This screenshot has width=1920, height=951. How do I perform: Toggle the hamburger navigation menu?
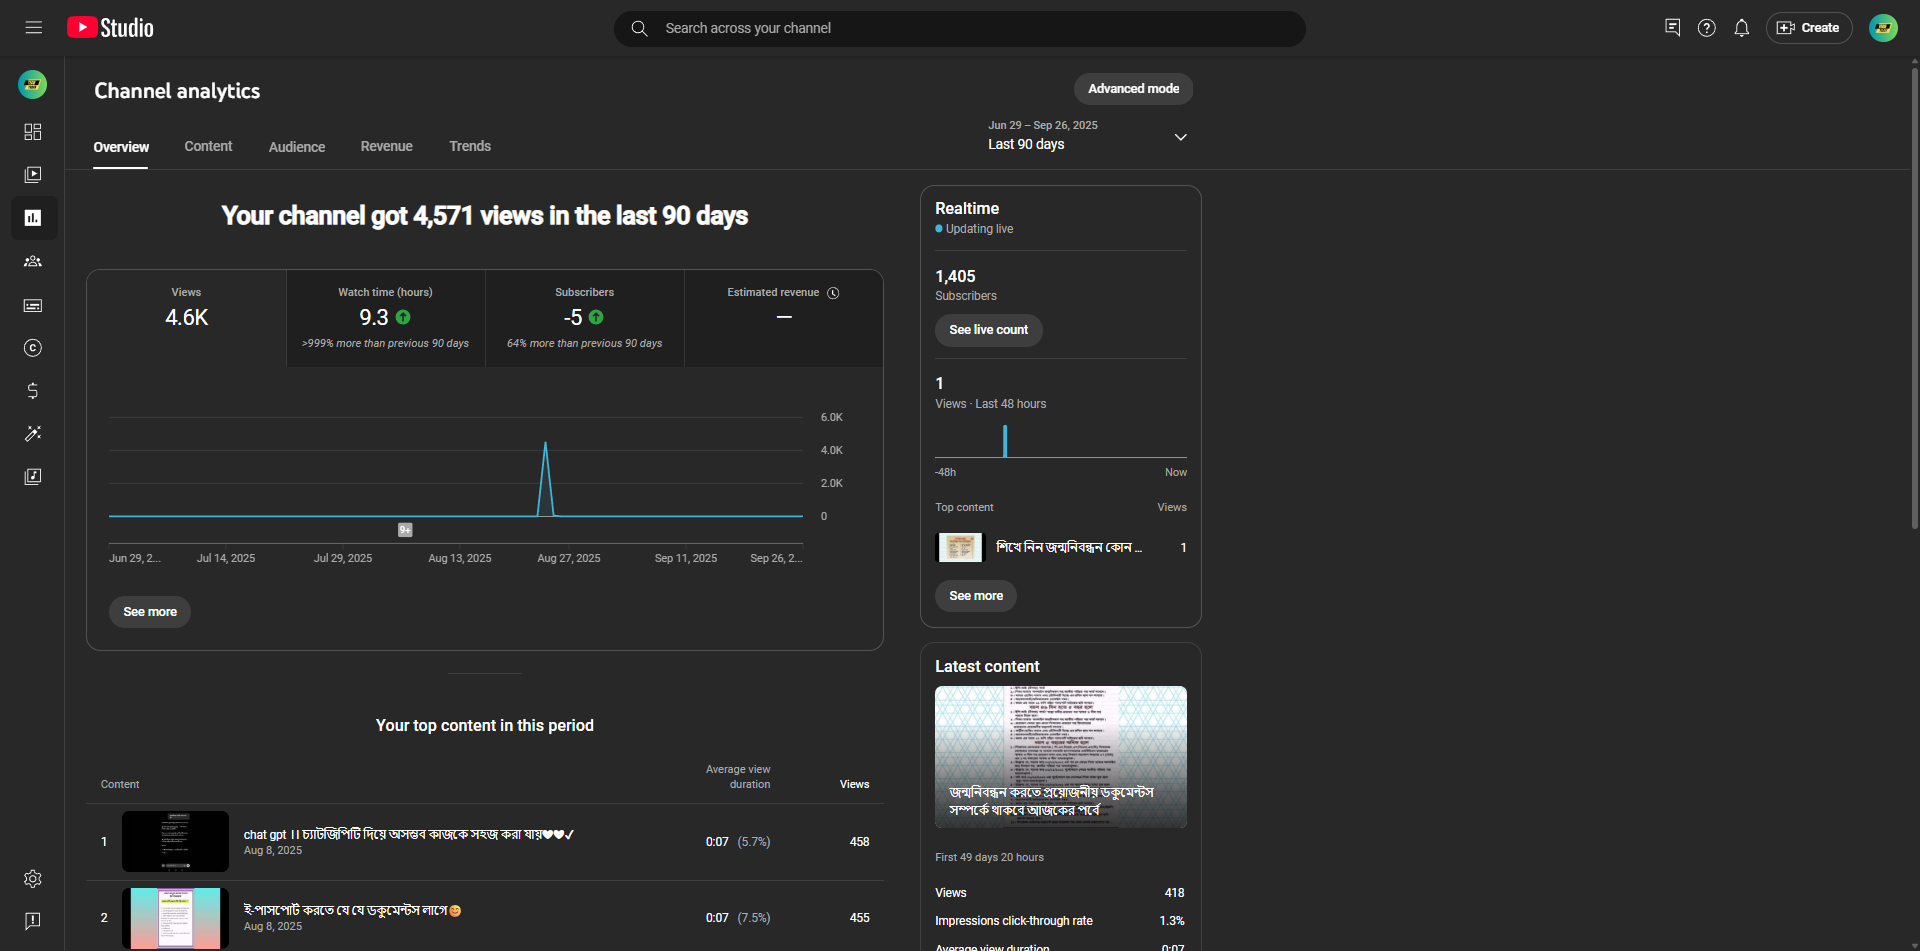point(34,28)
